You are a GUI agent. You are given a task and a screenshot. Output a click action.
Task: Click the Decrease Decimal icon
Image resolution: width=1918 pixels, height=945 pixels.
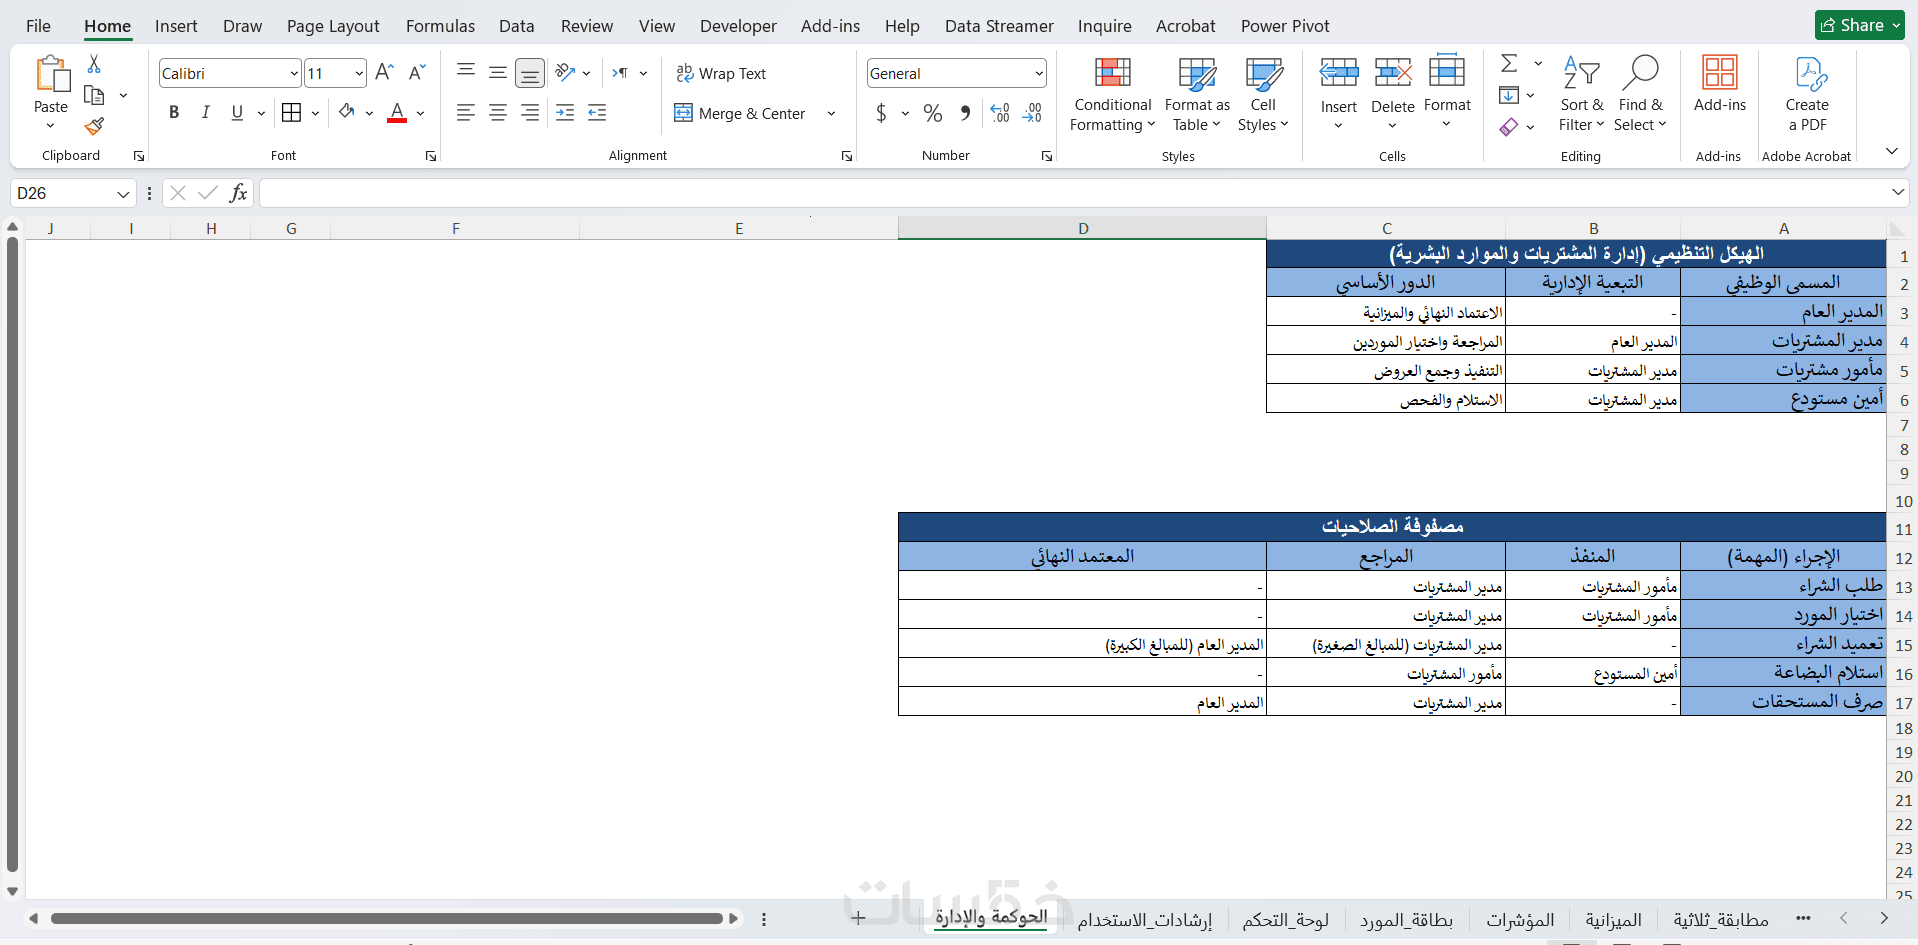pos(1032,113)
